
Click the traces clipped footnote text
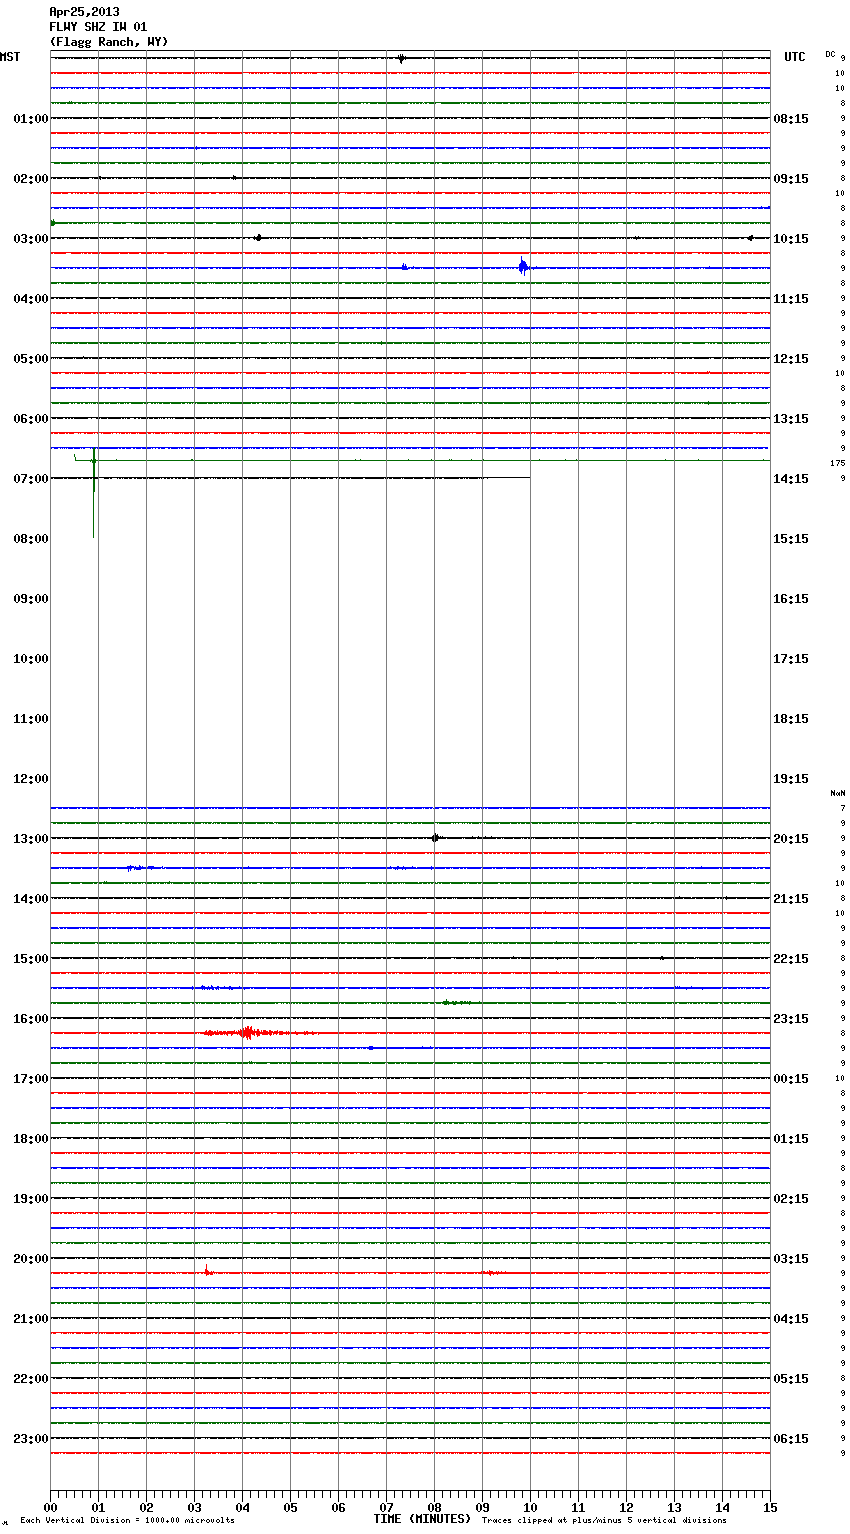(604, 1521)
